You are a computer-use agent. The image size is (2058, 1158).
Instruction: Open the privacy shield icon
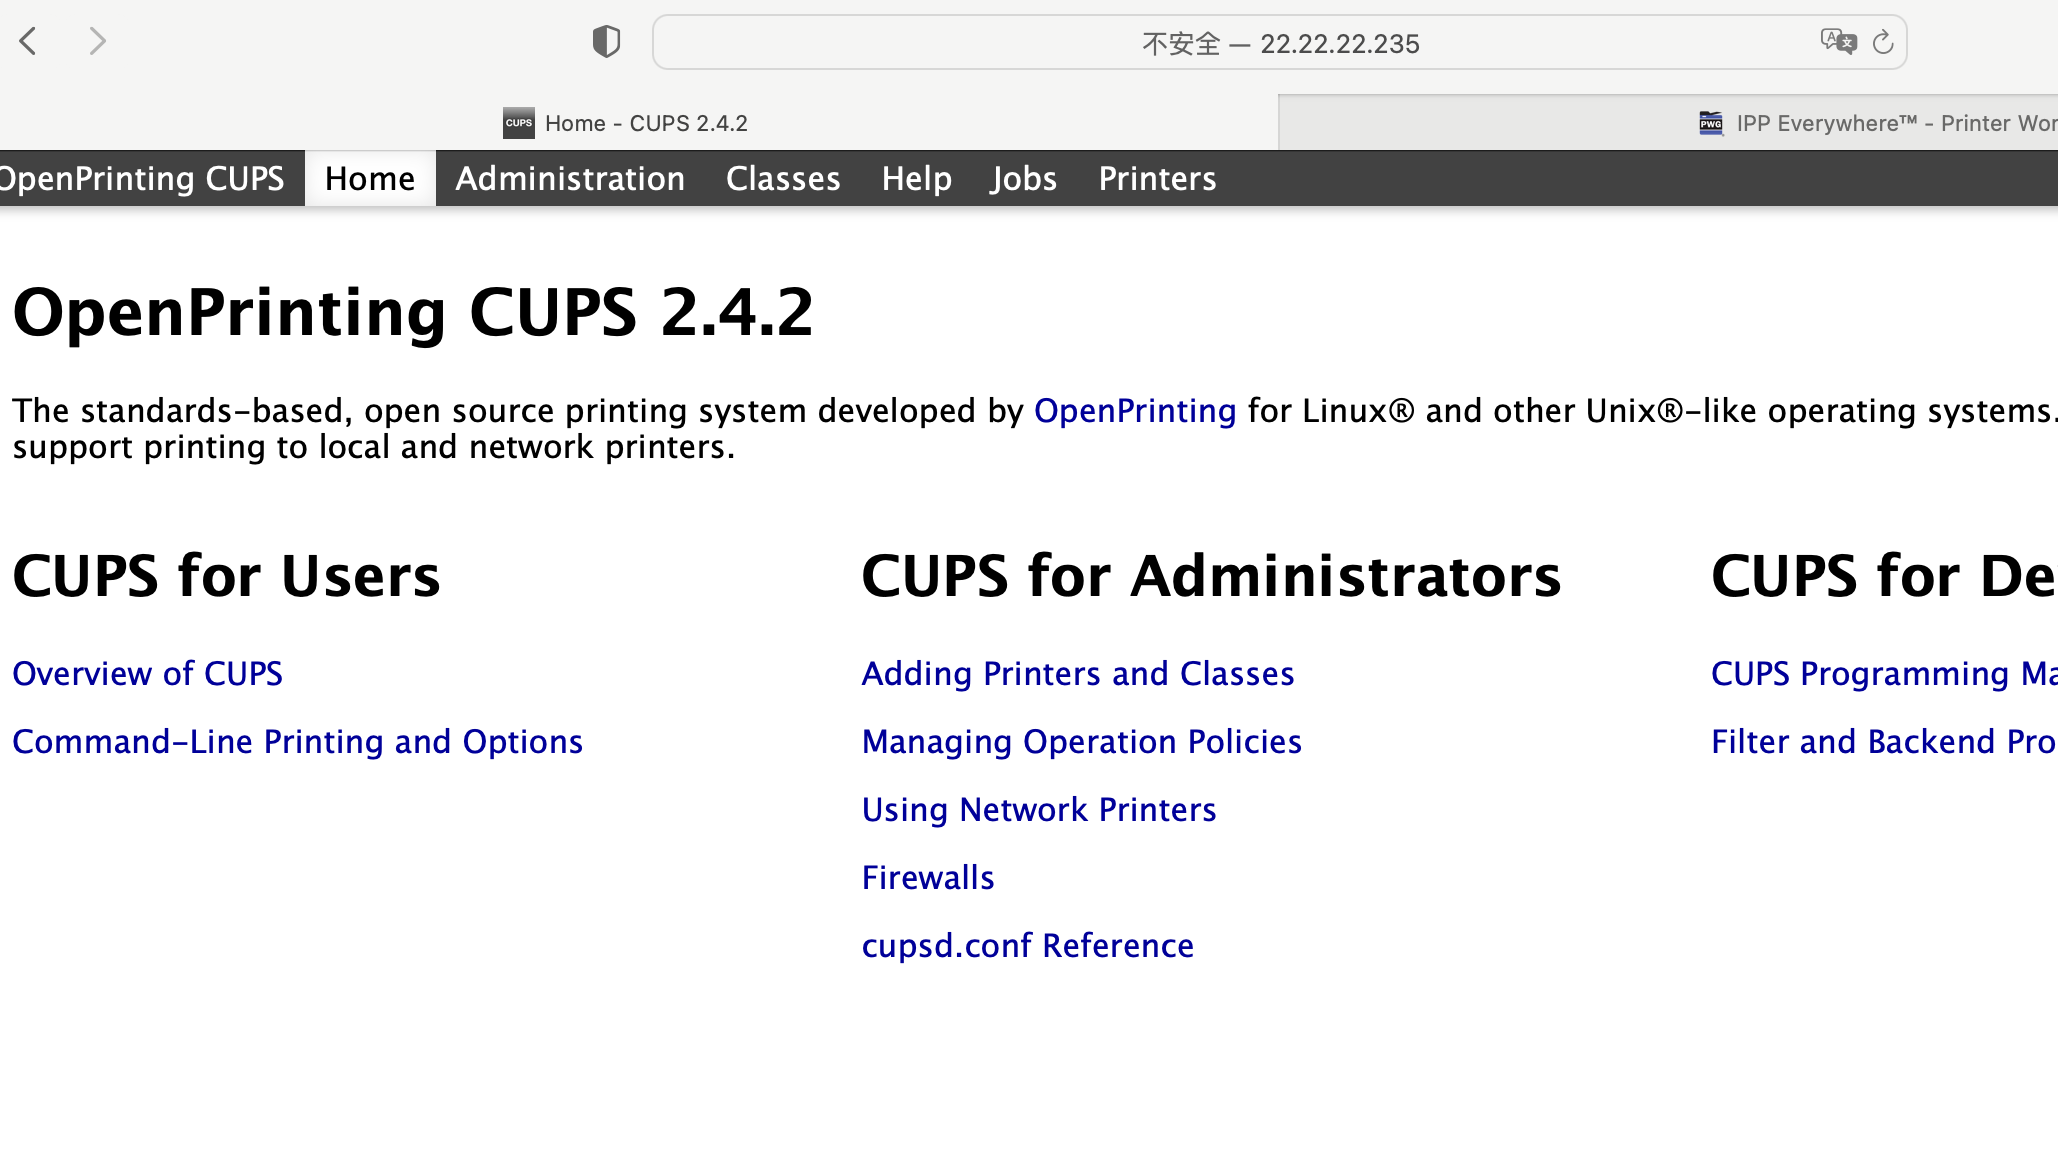606,42
